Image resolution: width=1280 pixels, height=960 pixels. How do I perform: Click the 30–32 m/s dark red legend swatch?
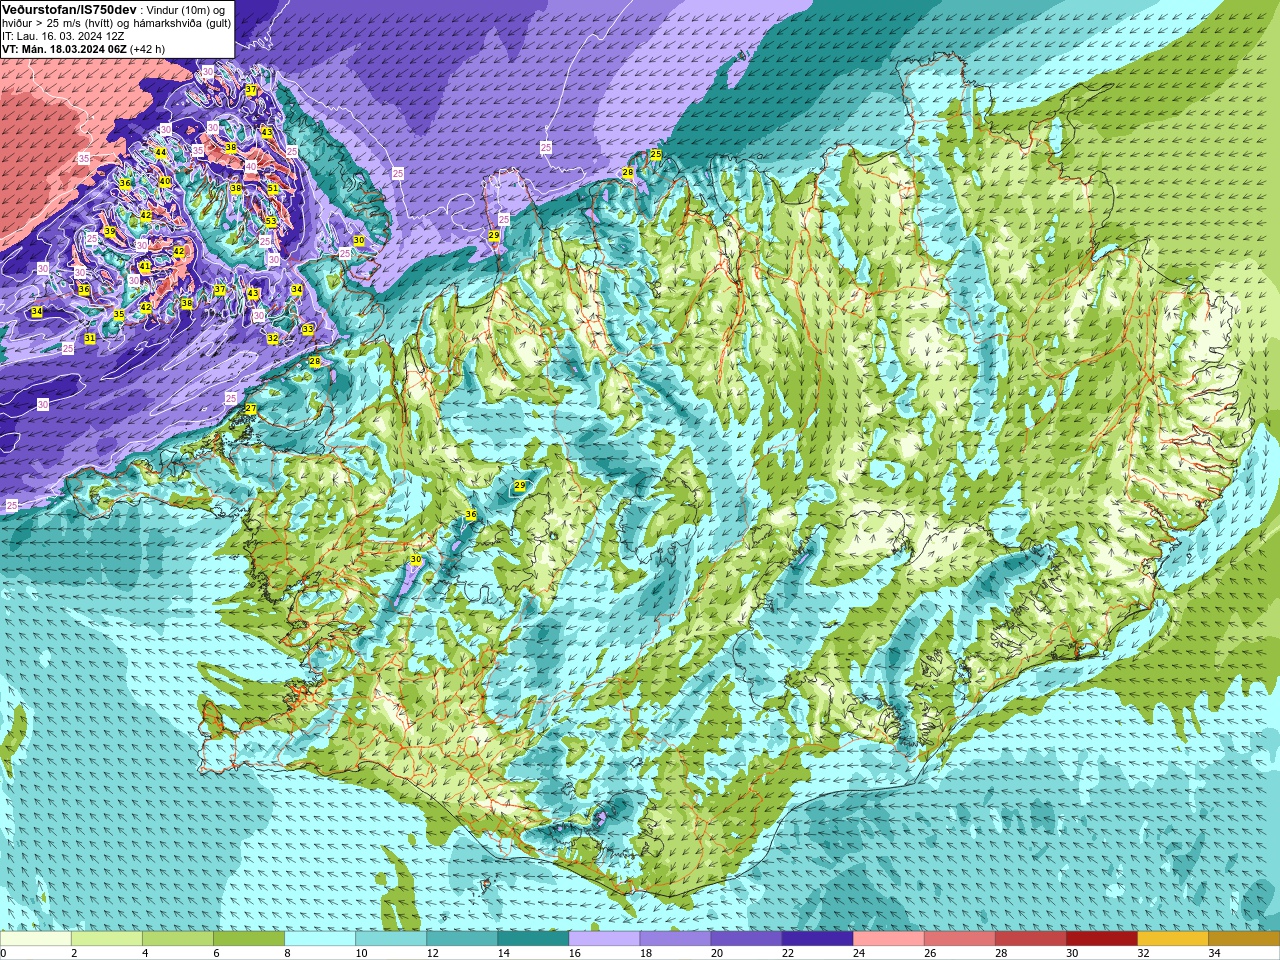1101,939
